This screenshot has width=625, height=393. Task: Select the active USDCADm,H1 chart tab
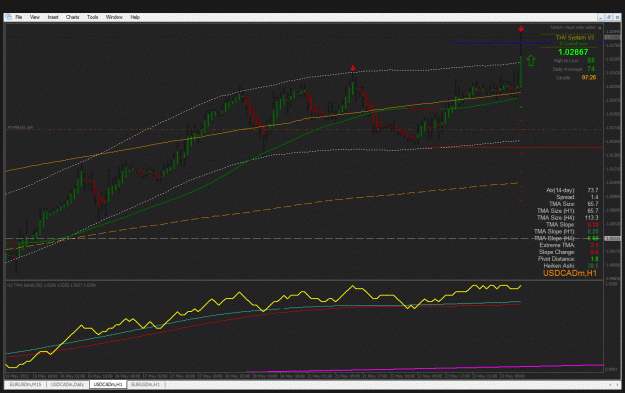coord(108,385)
